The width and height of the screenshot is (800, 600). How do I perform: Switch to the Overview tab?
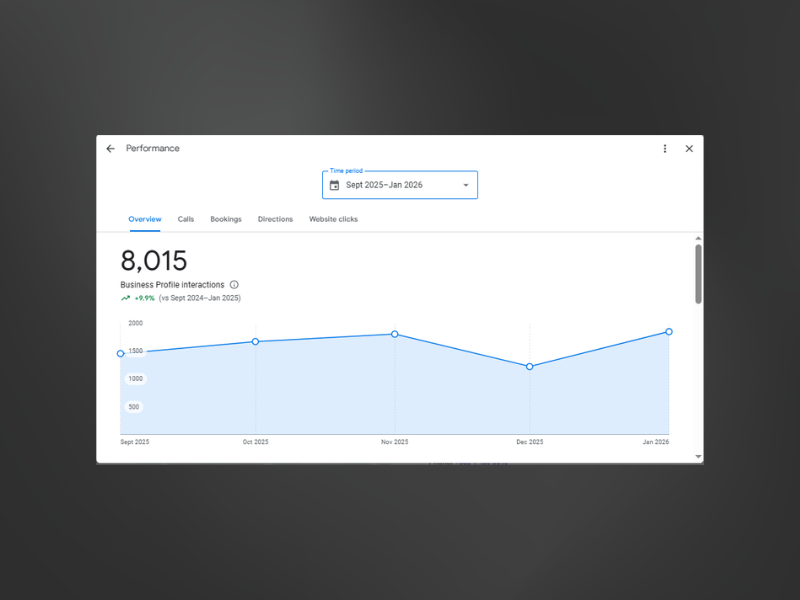tap(145, 219)
